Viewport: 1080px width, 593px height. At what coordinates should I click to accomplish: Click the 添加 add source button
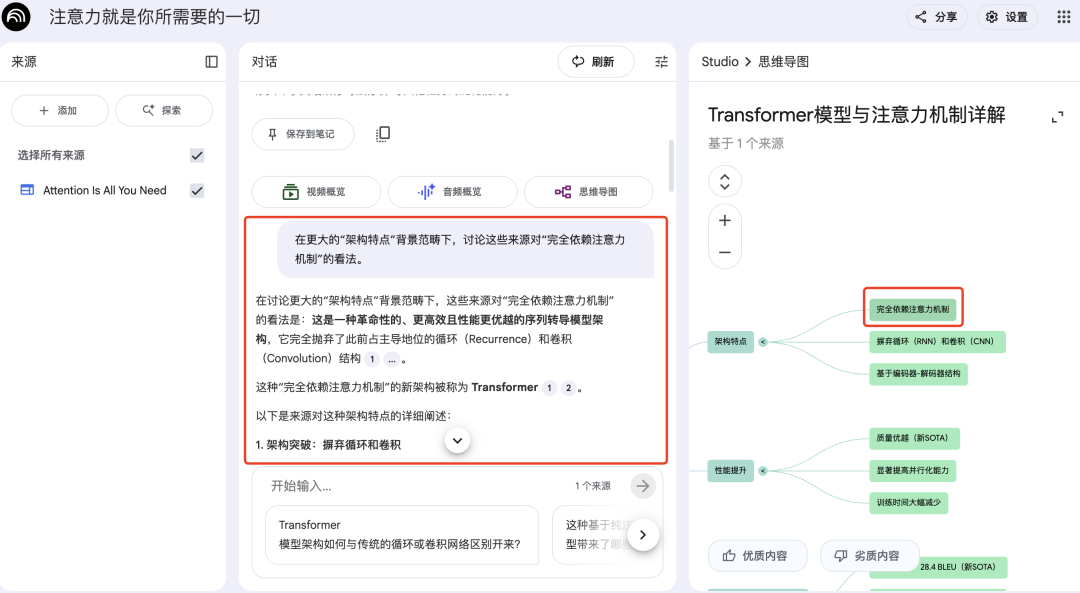(60, 110)
